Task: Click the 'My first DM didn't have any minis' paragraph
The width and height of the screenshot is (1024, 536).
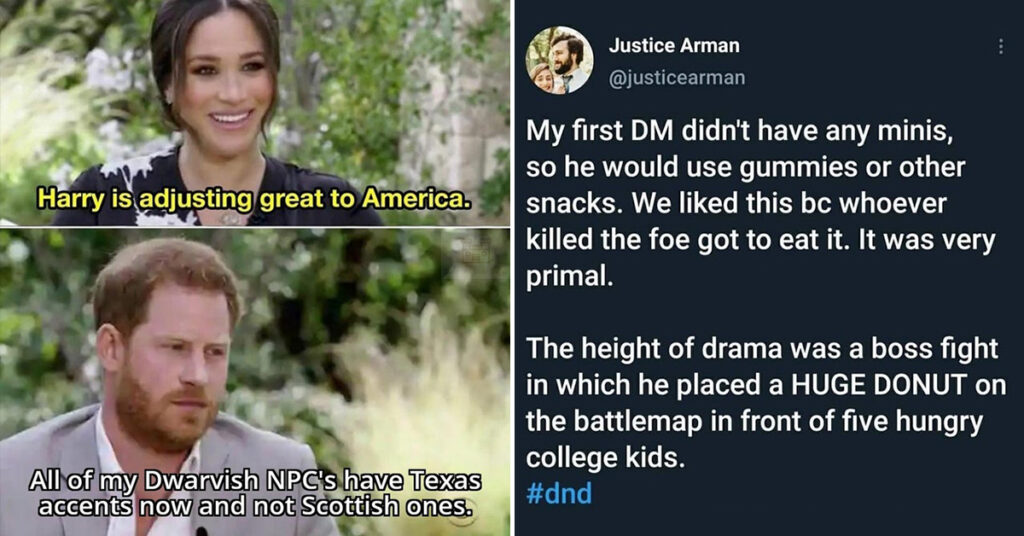Action: 761,204
